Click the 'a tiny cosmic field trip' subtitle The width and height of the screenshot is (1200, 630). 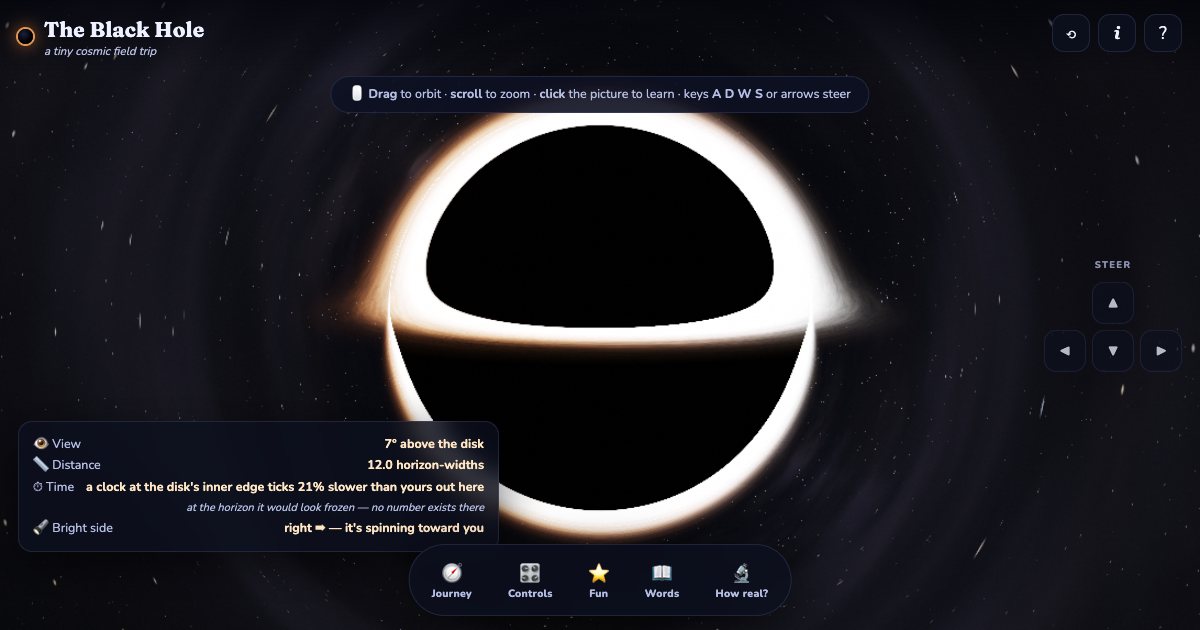[100, 51]
